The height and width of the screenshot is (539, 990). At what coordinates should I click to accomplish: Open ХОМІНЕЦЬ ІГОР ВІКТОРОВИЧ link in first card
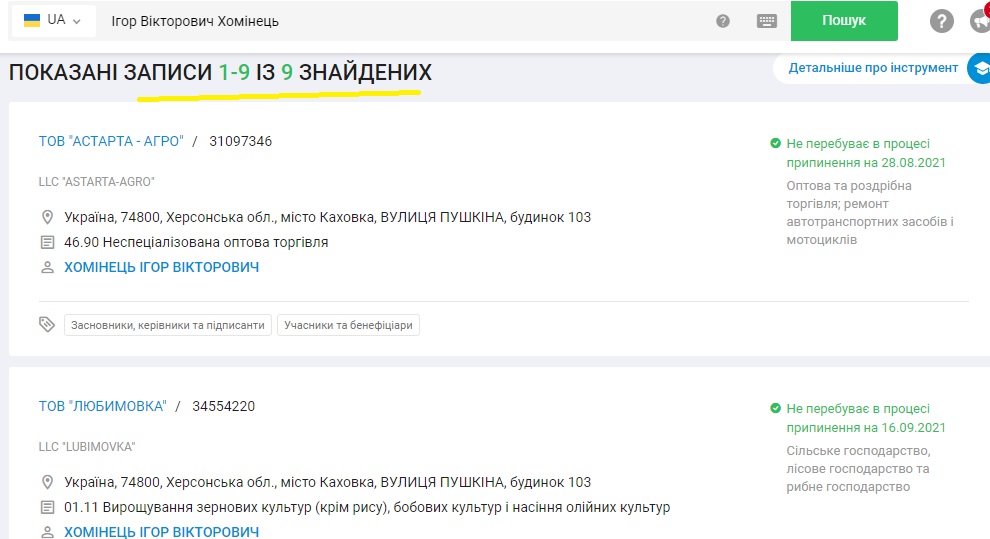pos(161,268)
